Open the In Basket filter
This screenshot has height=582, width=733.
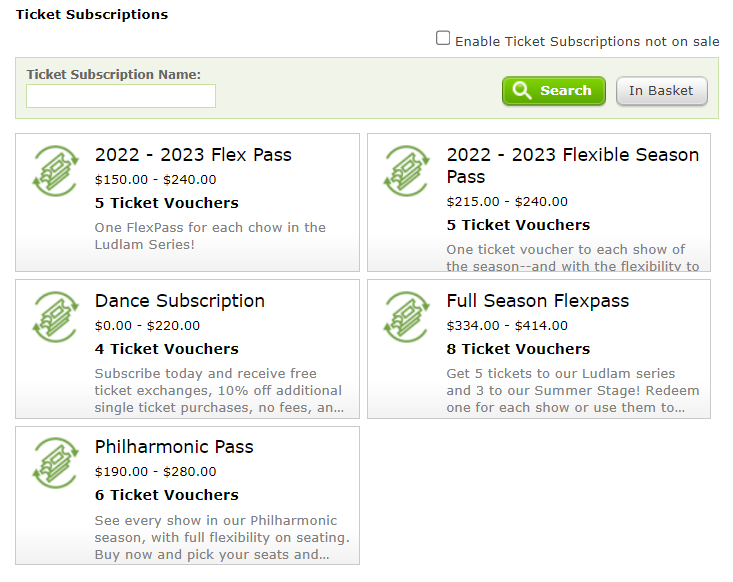click(661, 91)
